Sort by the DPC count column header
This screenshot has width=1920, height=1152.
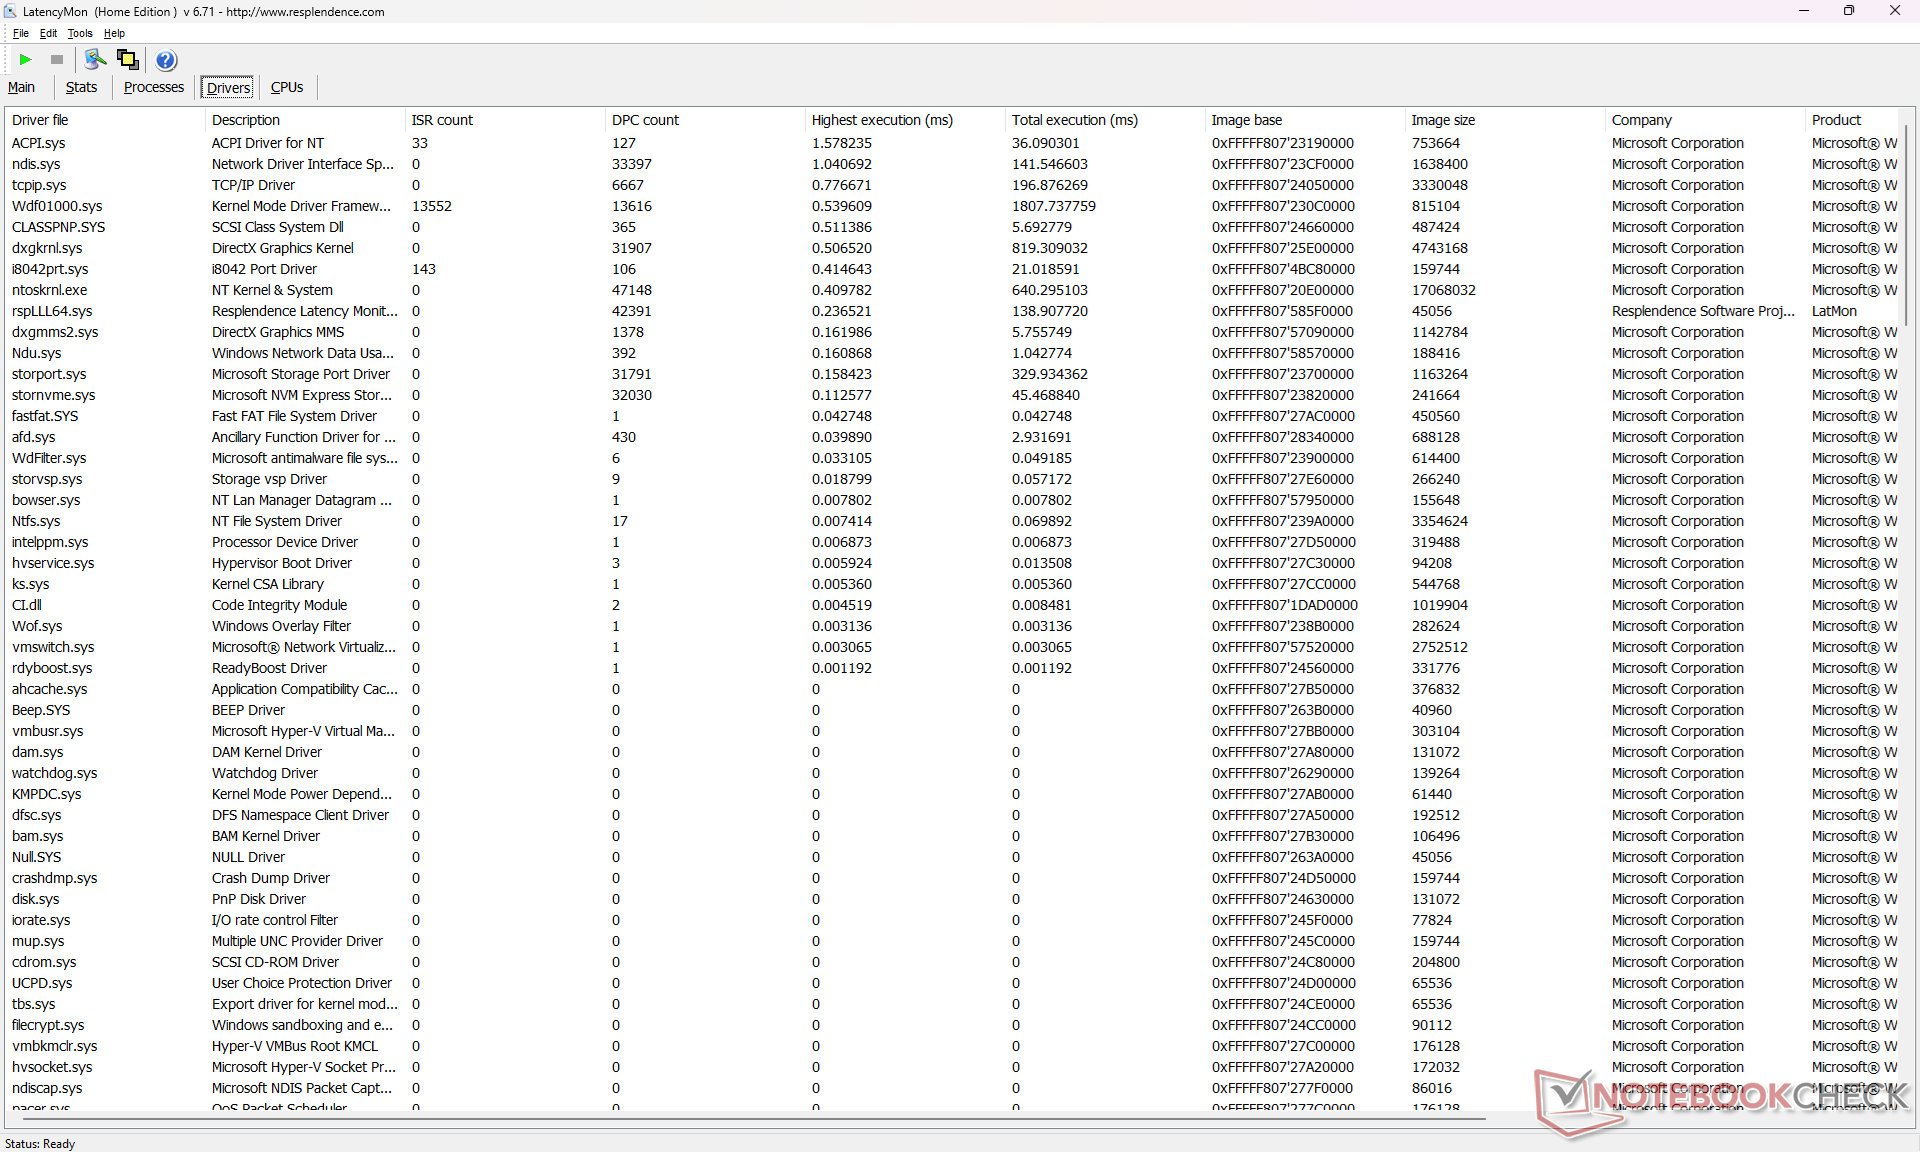click(x=645, y=120)
